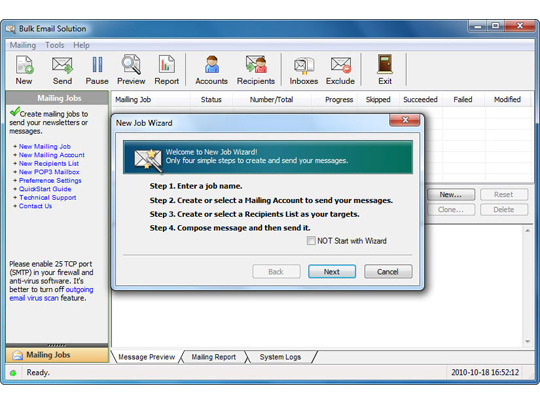Click the Step 4 Compose message text

click(x=230, y=228)
